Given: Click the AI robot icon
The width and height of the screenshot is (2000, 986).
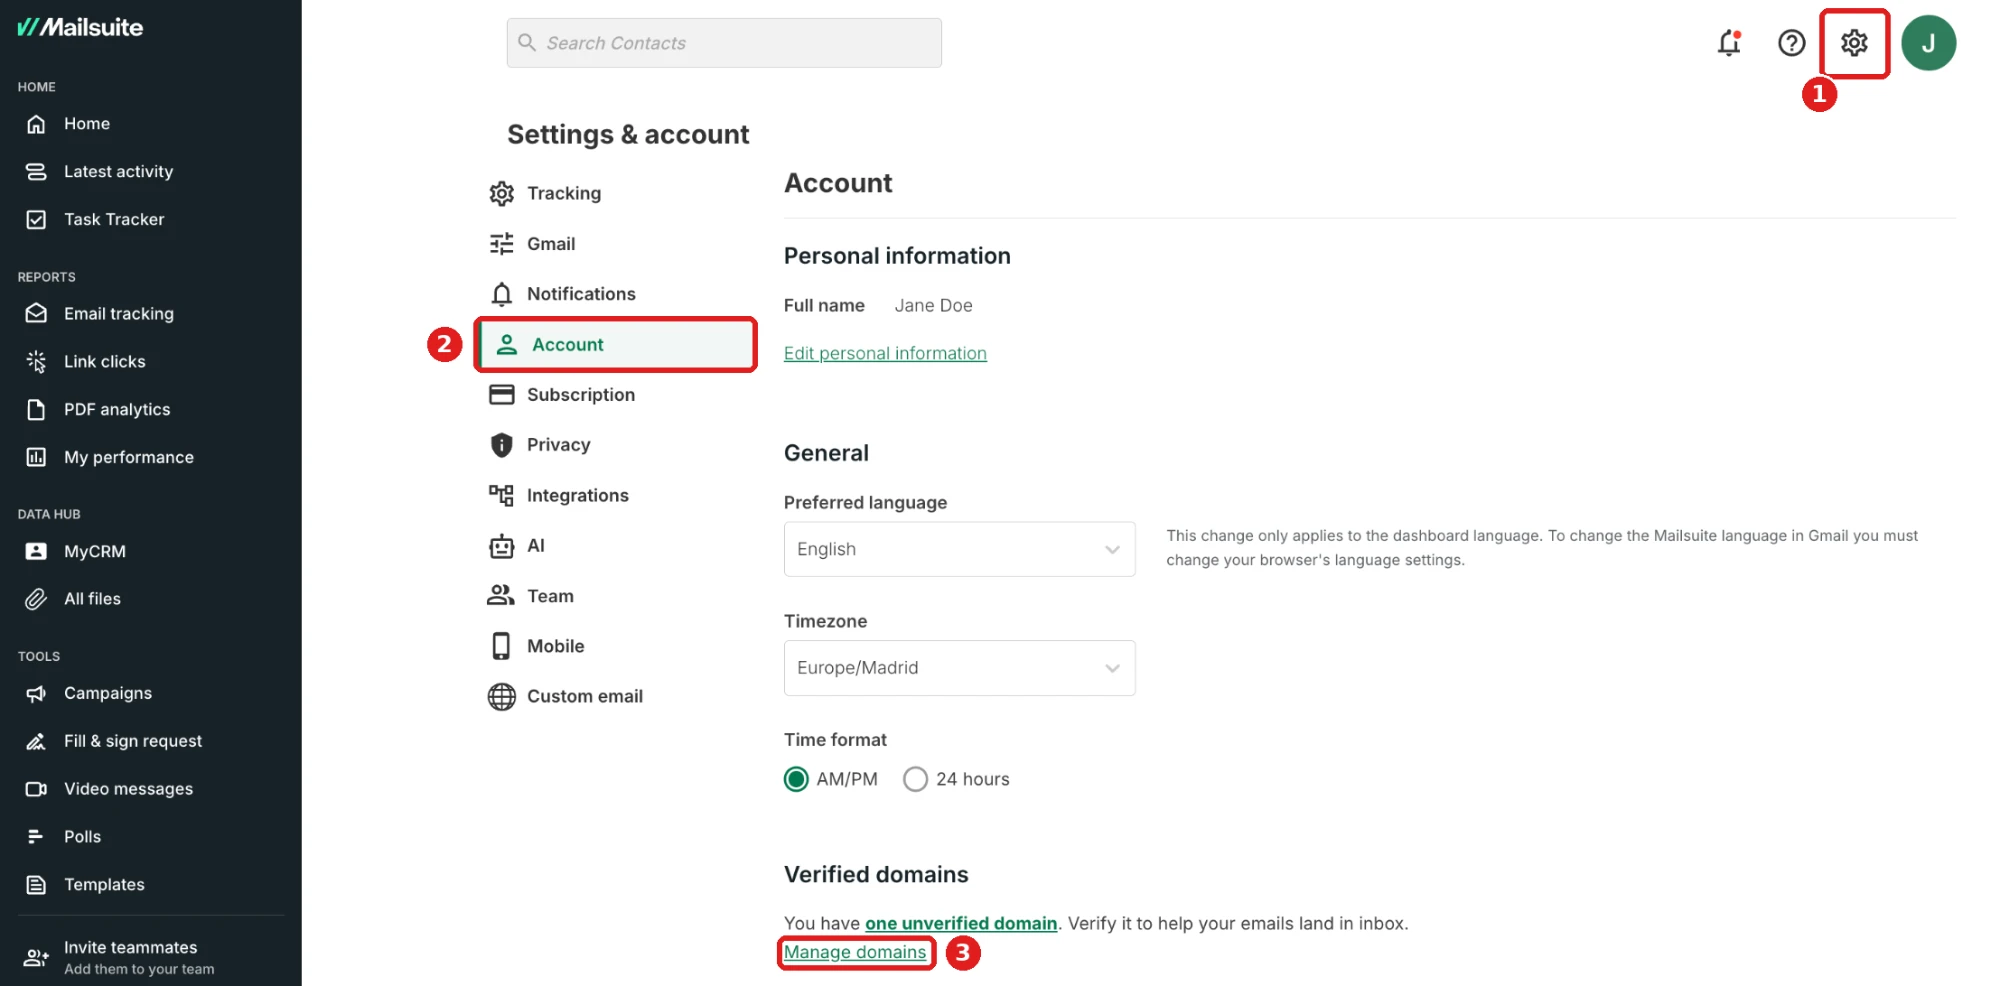Looking at the screenshot, I should pyautogui.click(x=501, y=546).
